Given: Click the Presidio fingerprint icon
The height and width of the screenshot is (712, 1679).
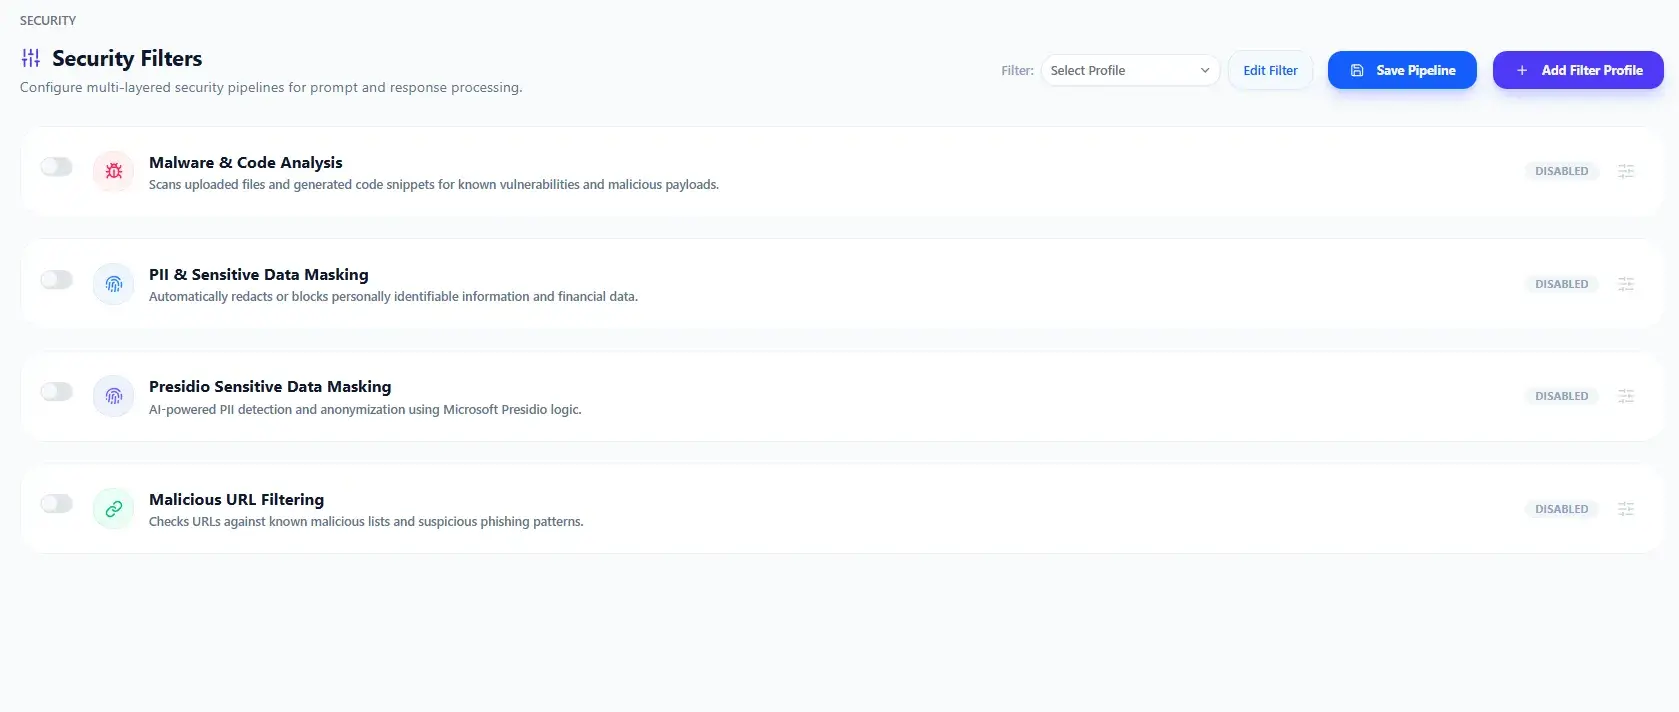Looking at the screenshot, I should (114, 396).
